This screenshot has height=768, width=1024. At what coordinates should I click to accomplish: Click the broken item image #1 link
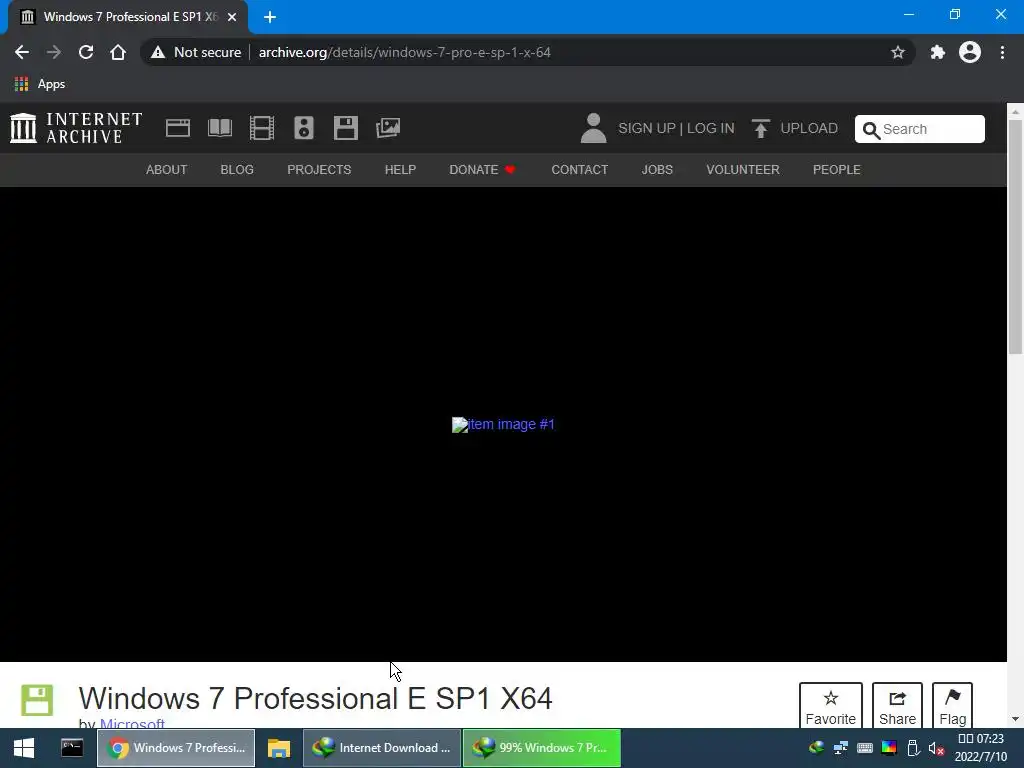point(504,424)
